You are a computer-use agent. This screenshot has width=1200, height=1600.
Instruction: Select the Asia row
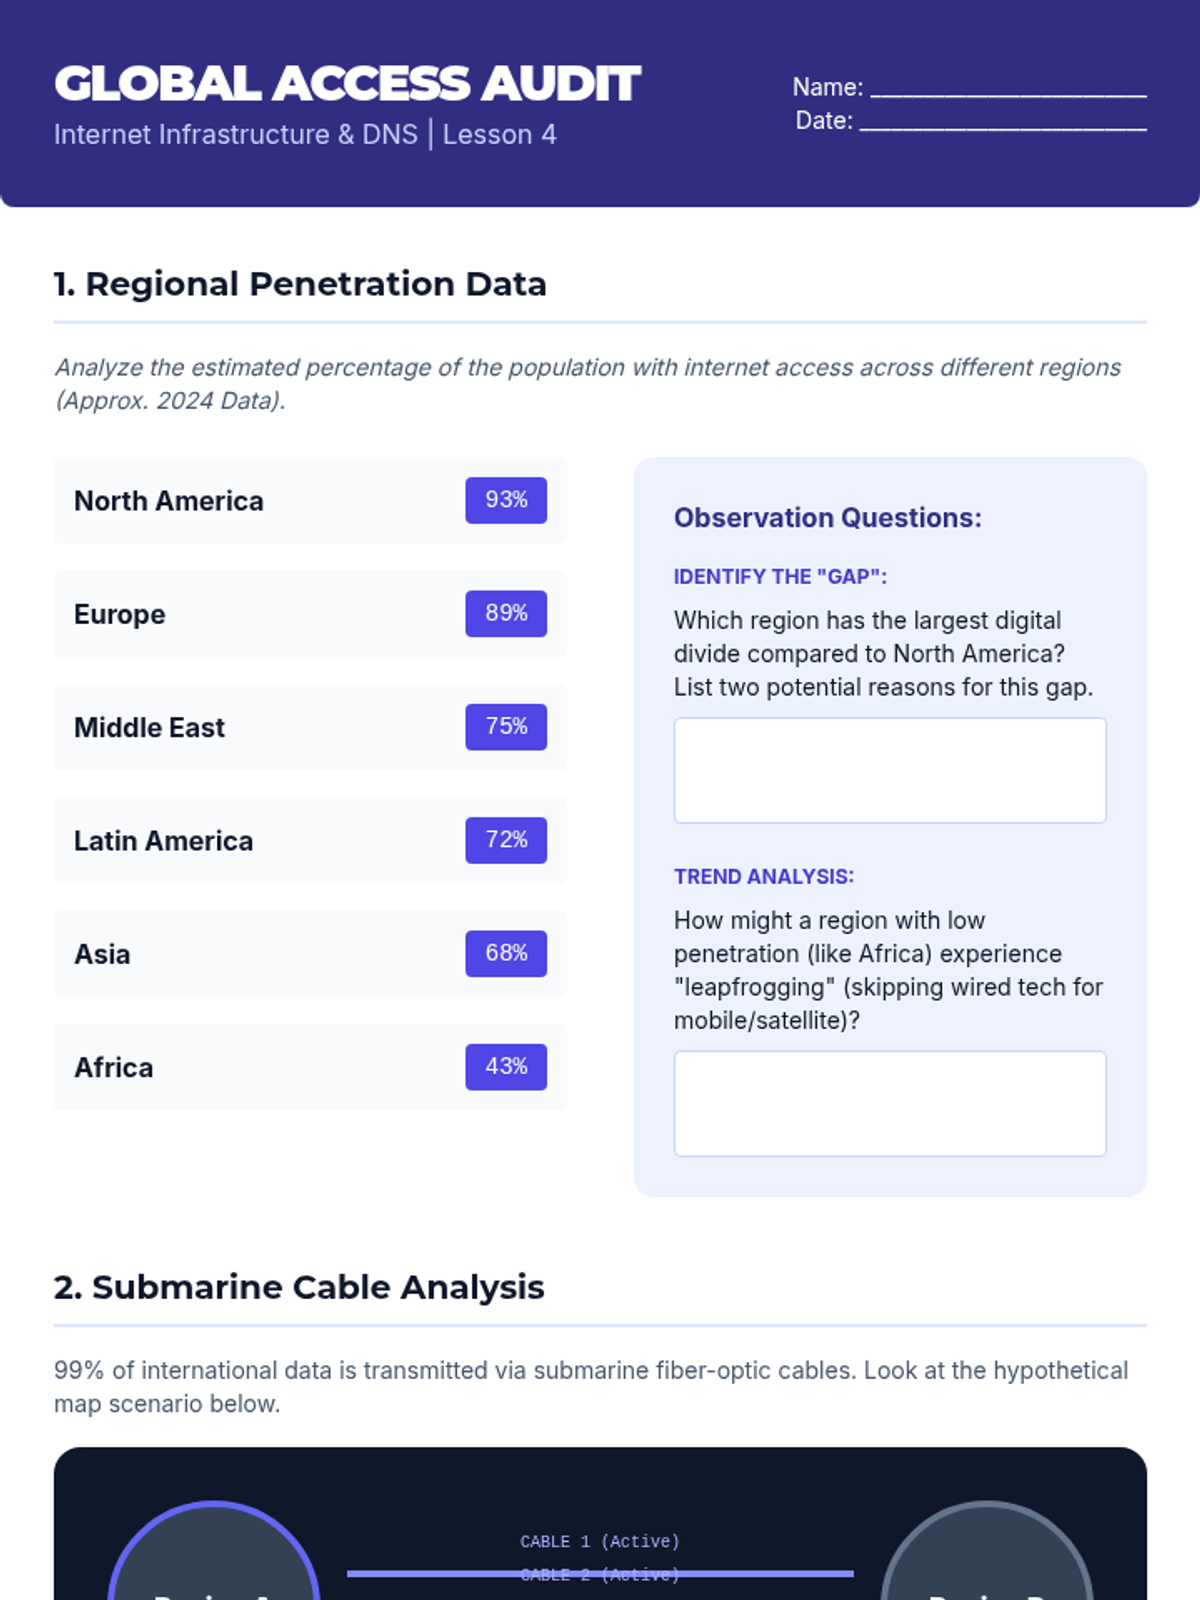[310, 954]
